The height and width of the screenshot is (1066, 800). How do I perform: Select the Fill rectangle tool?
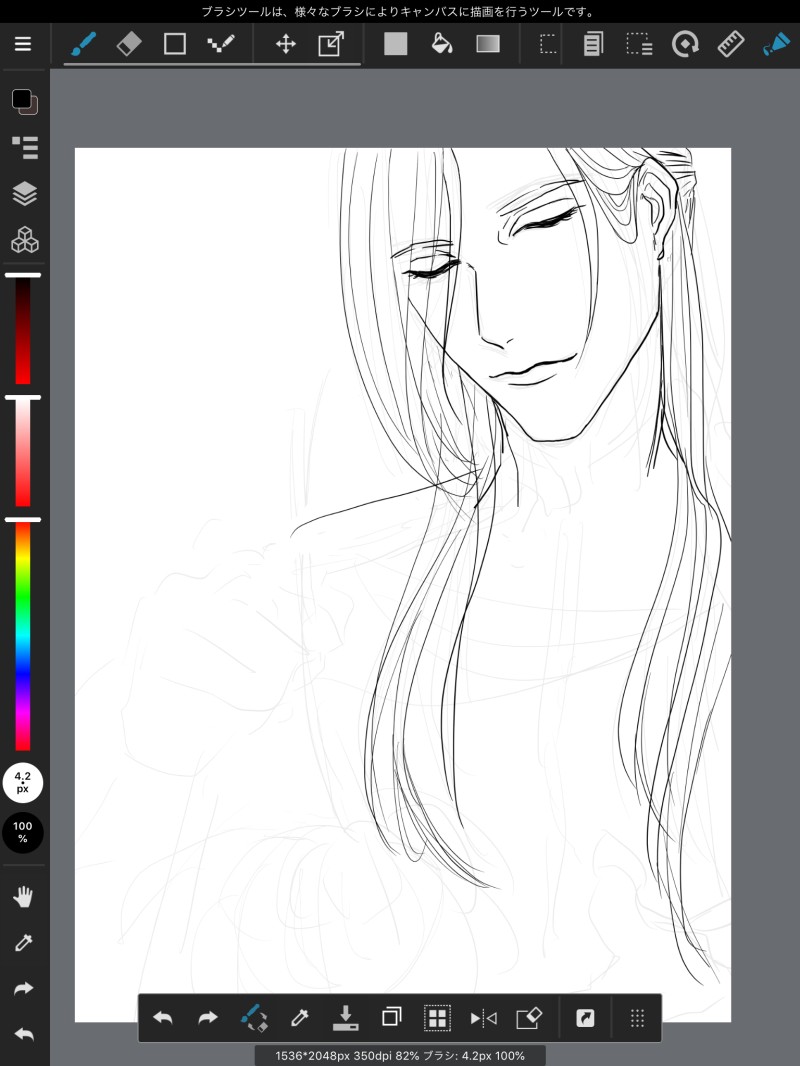pos(396,44)
